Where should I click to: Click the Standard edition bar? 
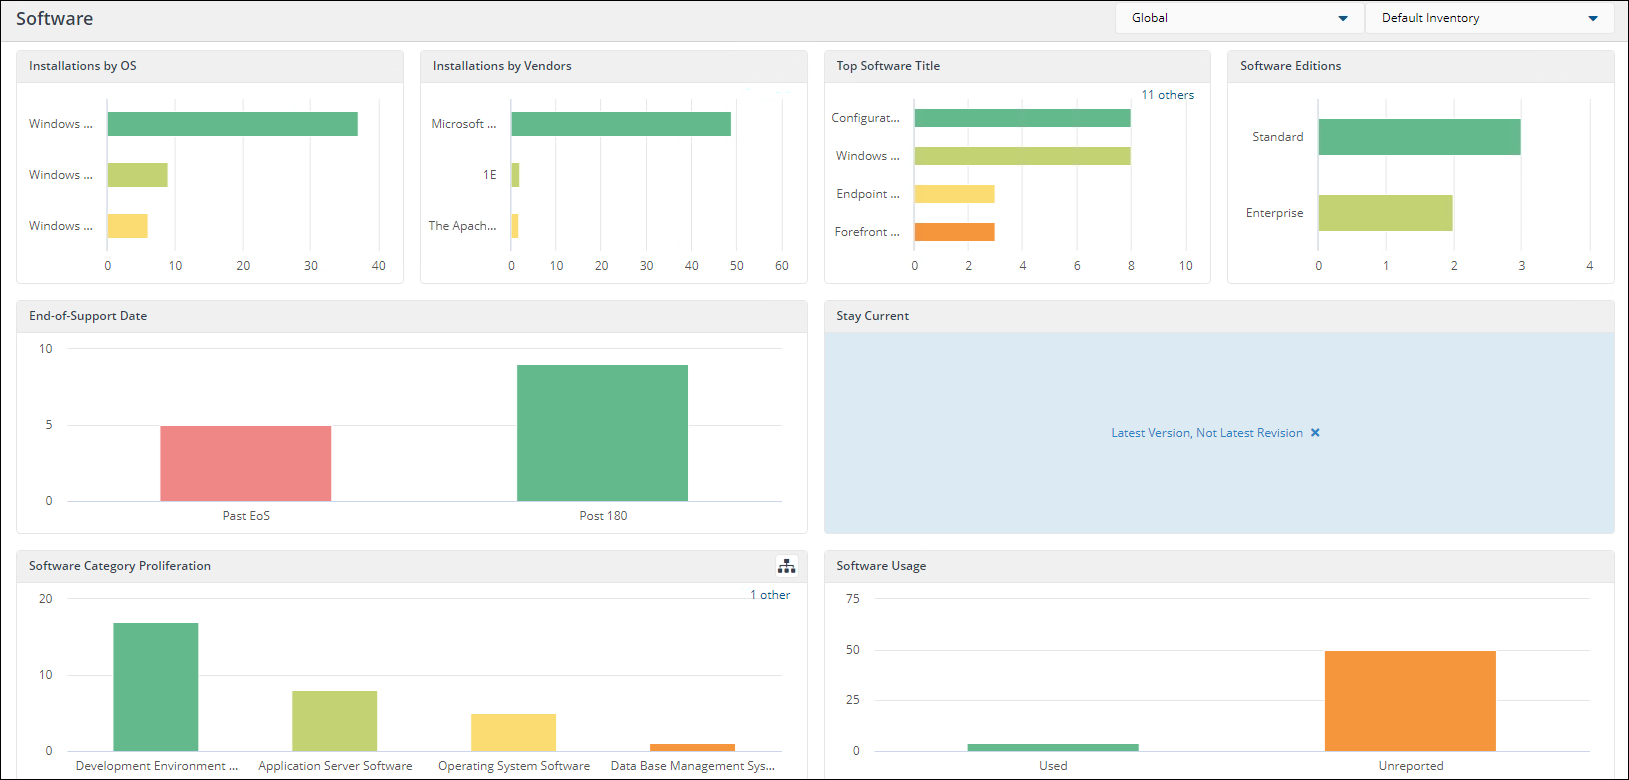pos(1419,137)
